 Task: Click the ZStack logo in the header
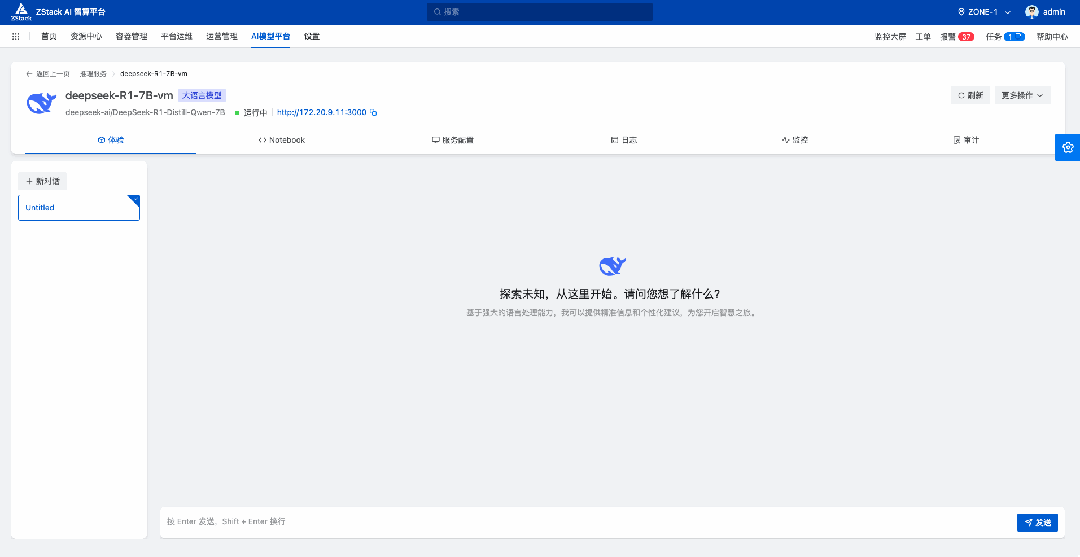20,12
